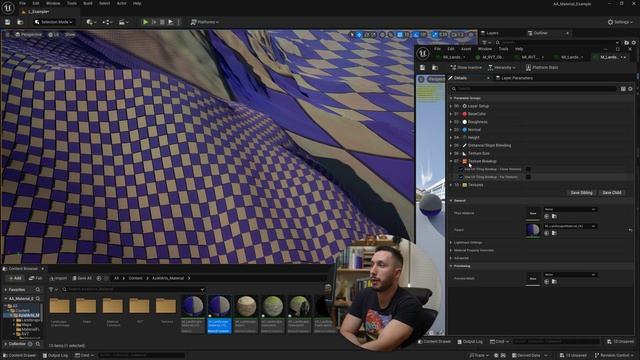Click the content browse icon beside main save icon
The width and height of the screenshot is (640, 360).
(x=20, y=22)
